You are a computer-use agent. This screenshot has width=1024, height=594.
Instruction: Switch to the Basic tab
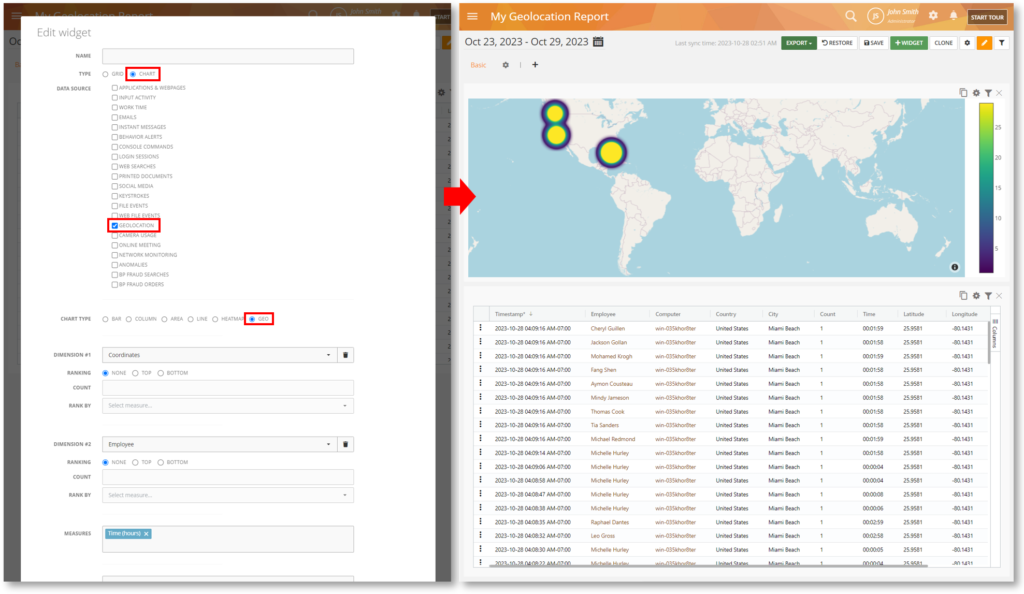pyautogui.click(x=478, y=65)
